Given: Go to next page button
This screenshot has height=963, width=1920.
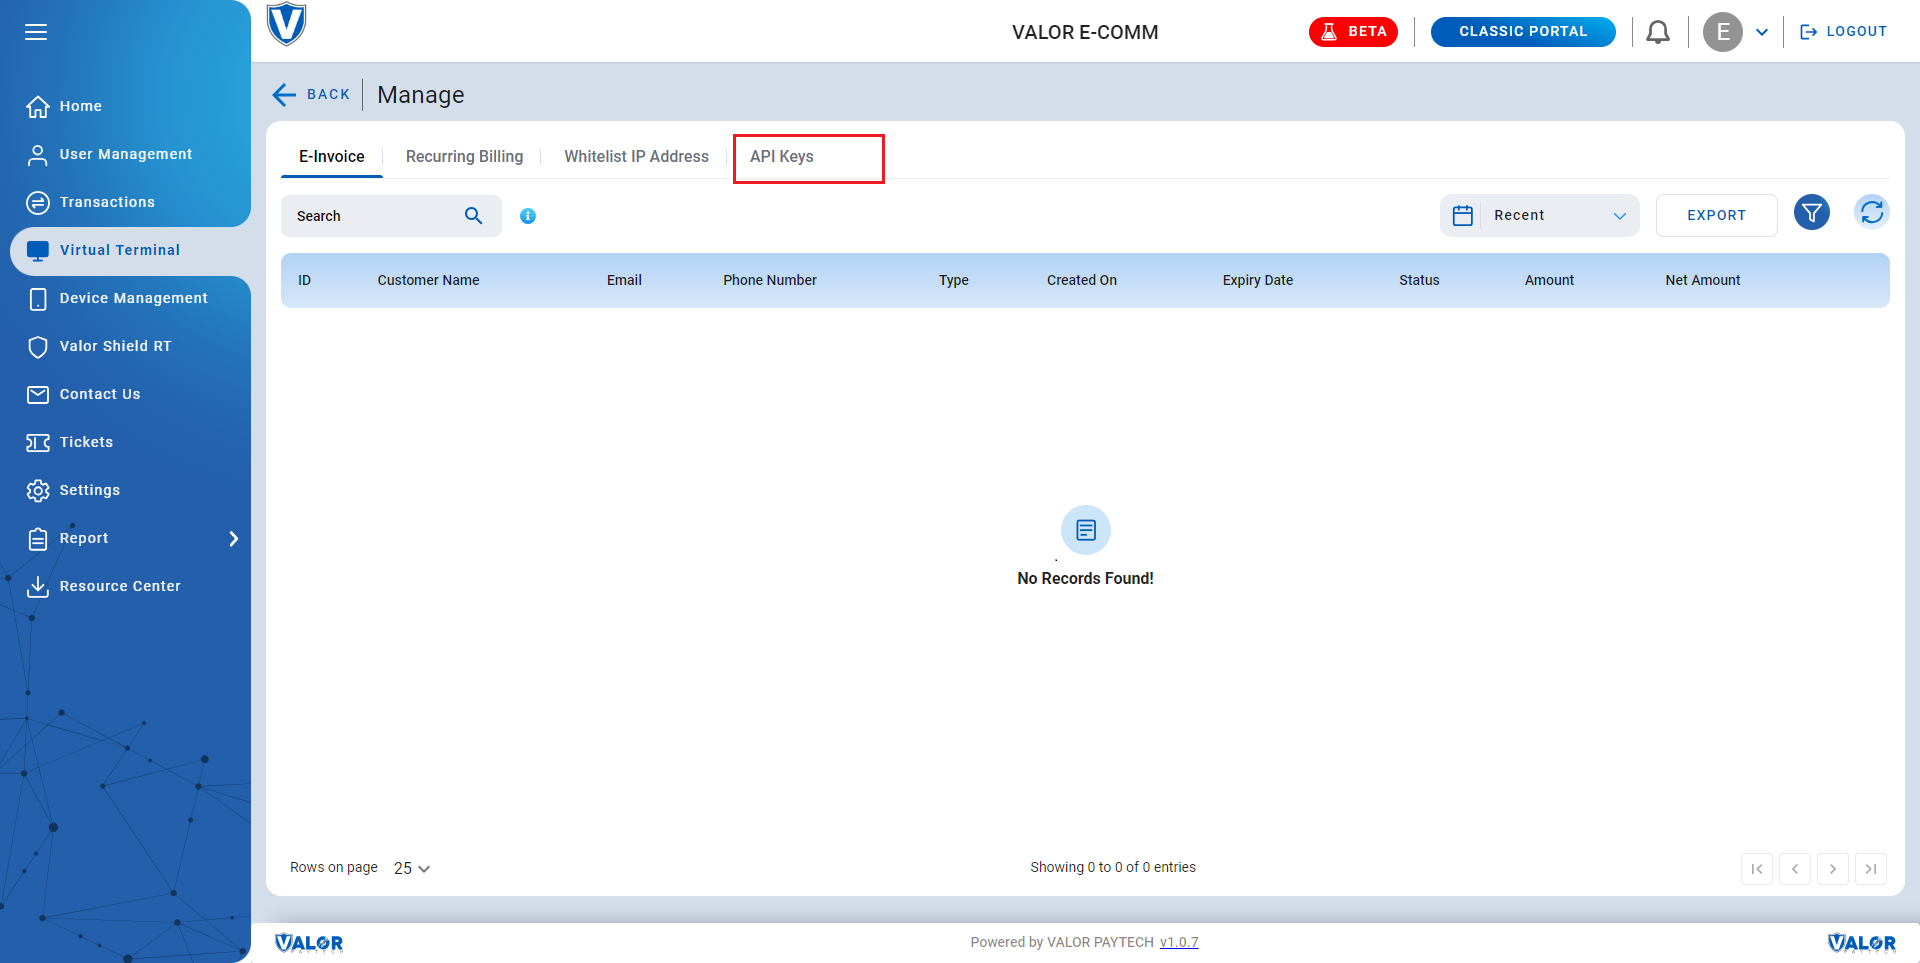Looking at the screenshot, I should click(1833, 869).
